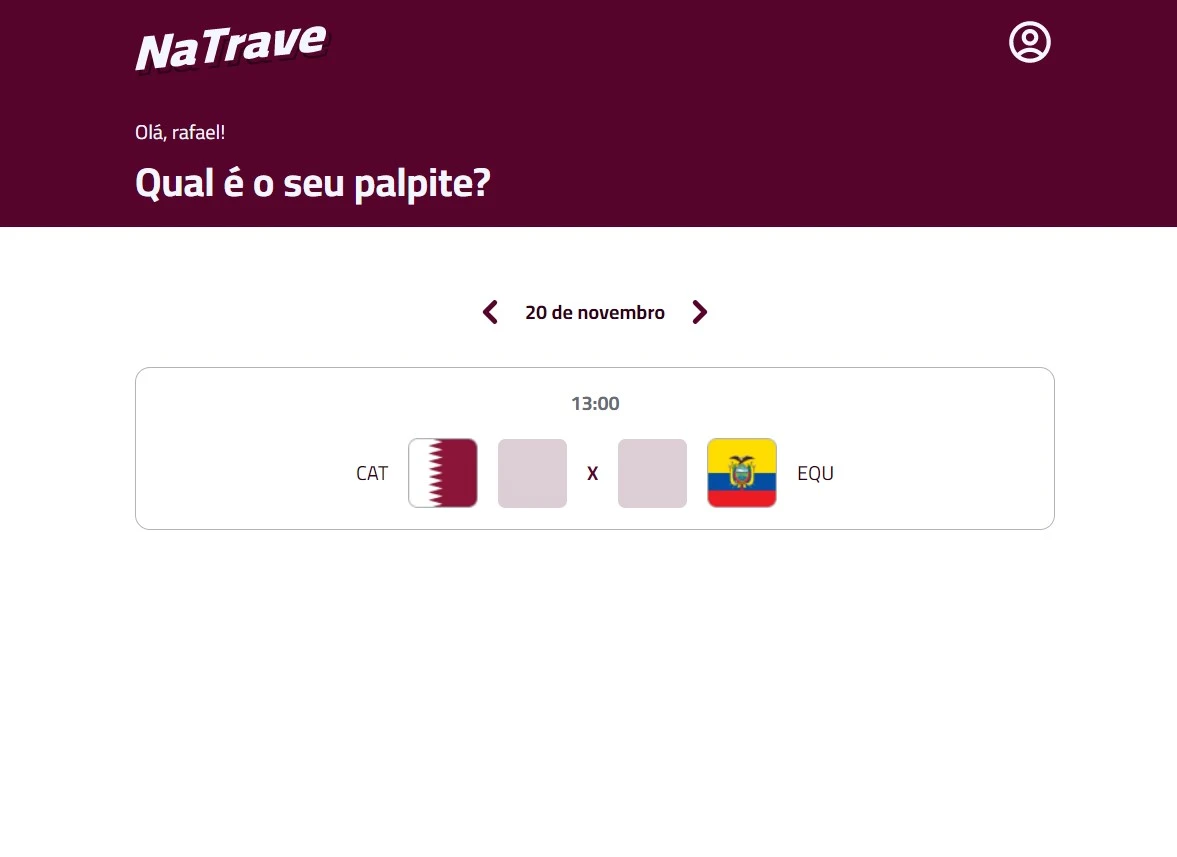The image size is (1177, 857).
Task: Click the NaTrave logo
Action: pos(231,47)
